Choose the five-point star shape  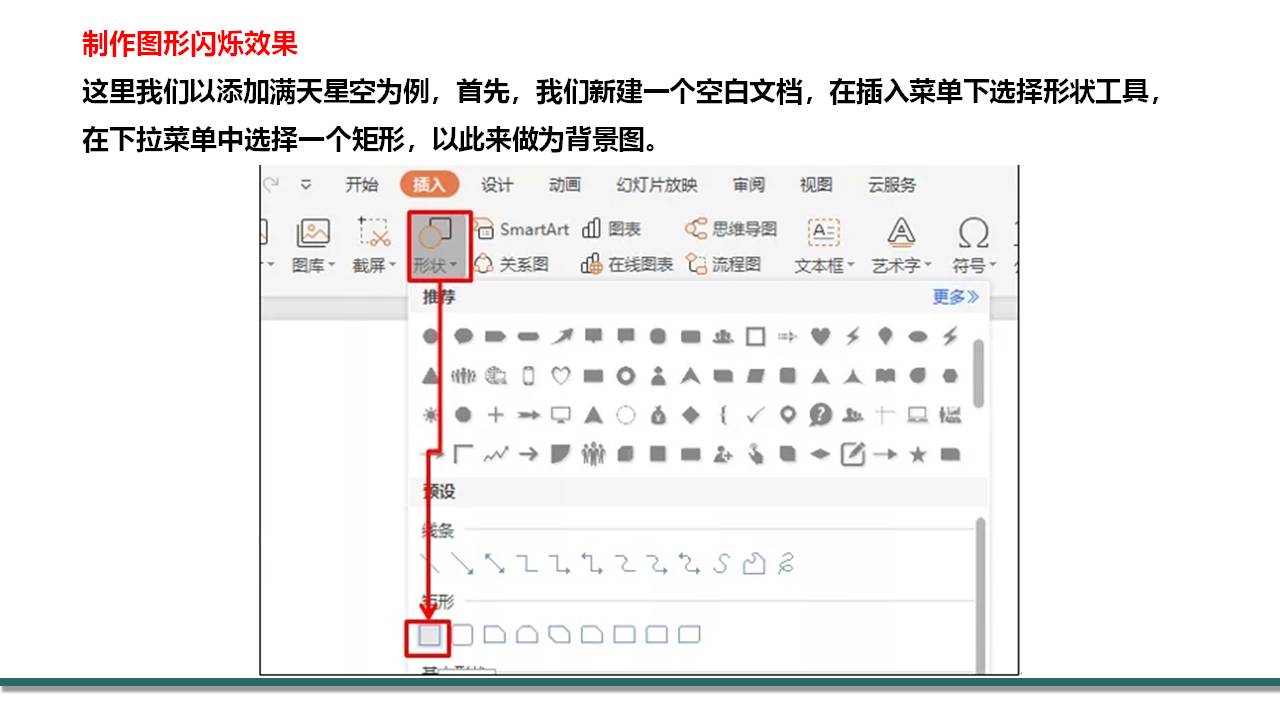click(x=917, y=455)
